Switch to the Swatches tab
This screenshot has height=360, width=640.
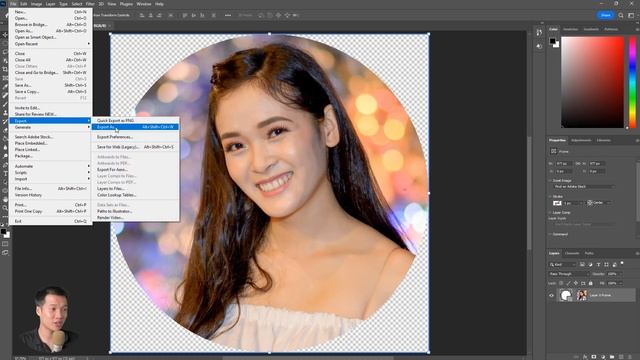point(570,29)
